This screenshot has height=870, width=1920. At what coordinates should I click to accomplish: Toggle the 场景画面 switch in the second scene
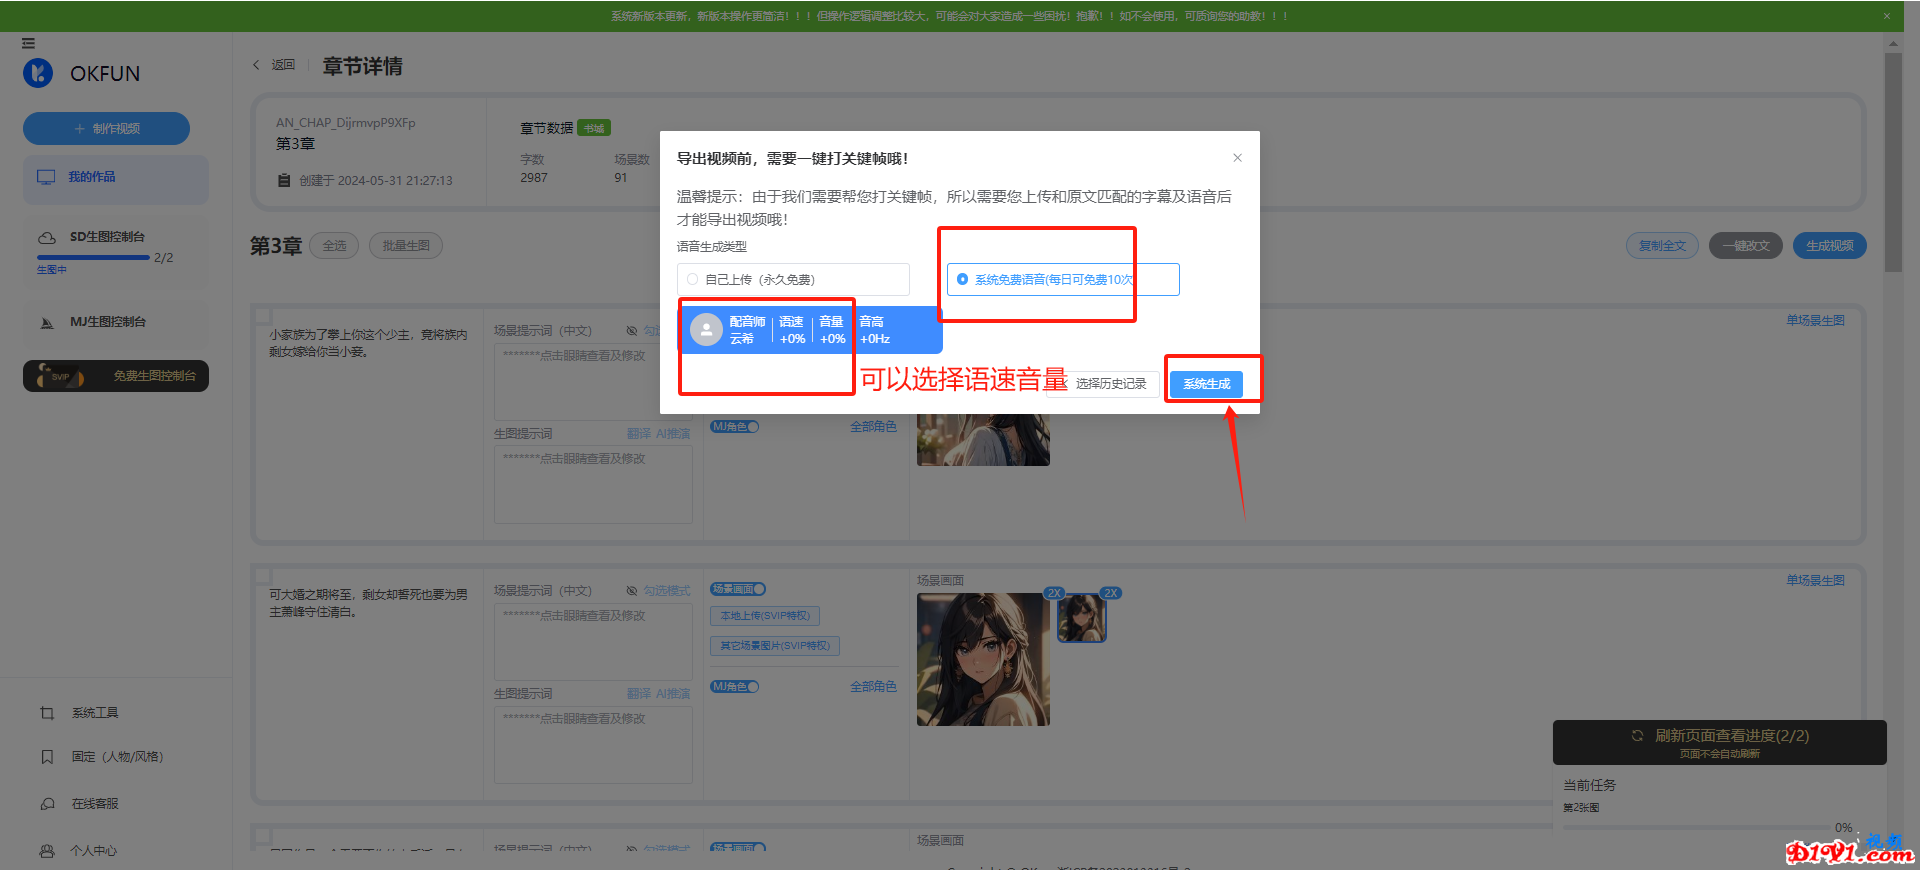coord(739,589)
